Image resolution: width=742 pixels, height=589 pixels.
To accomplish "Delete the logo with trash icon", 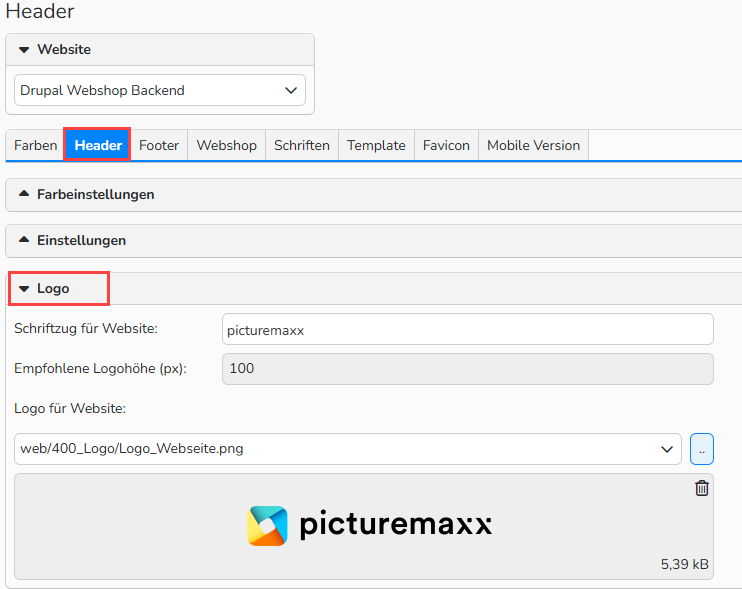I will [x=702, y=488].
